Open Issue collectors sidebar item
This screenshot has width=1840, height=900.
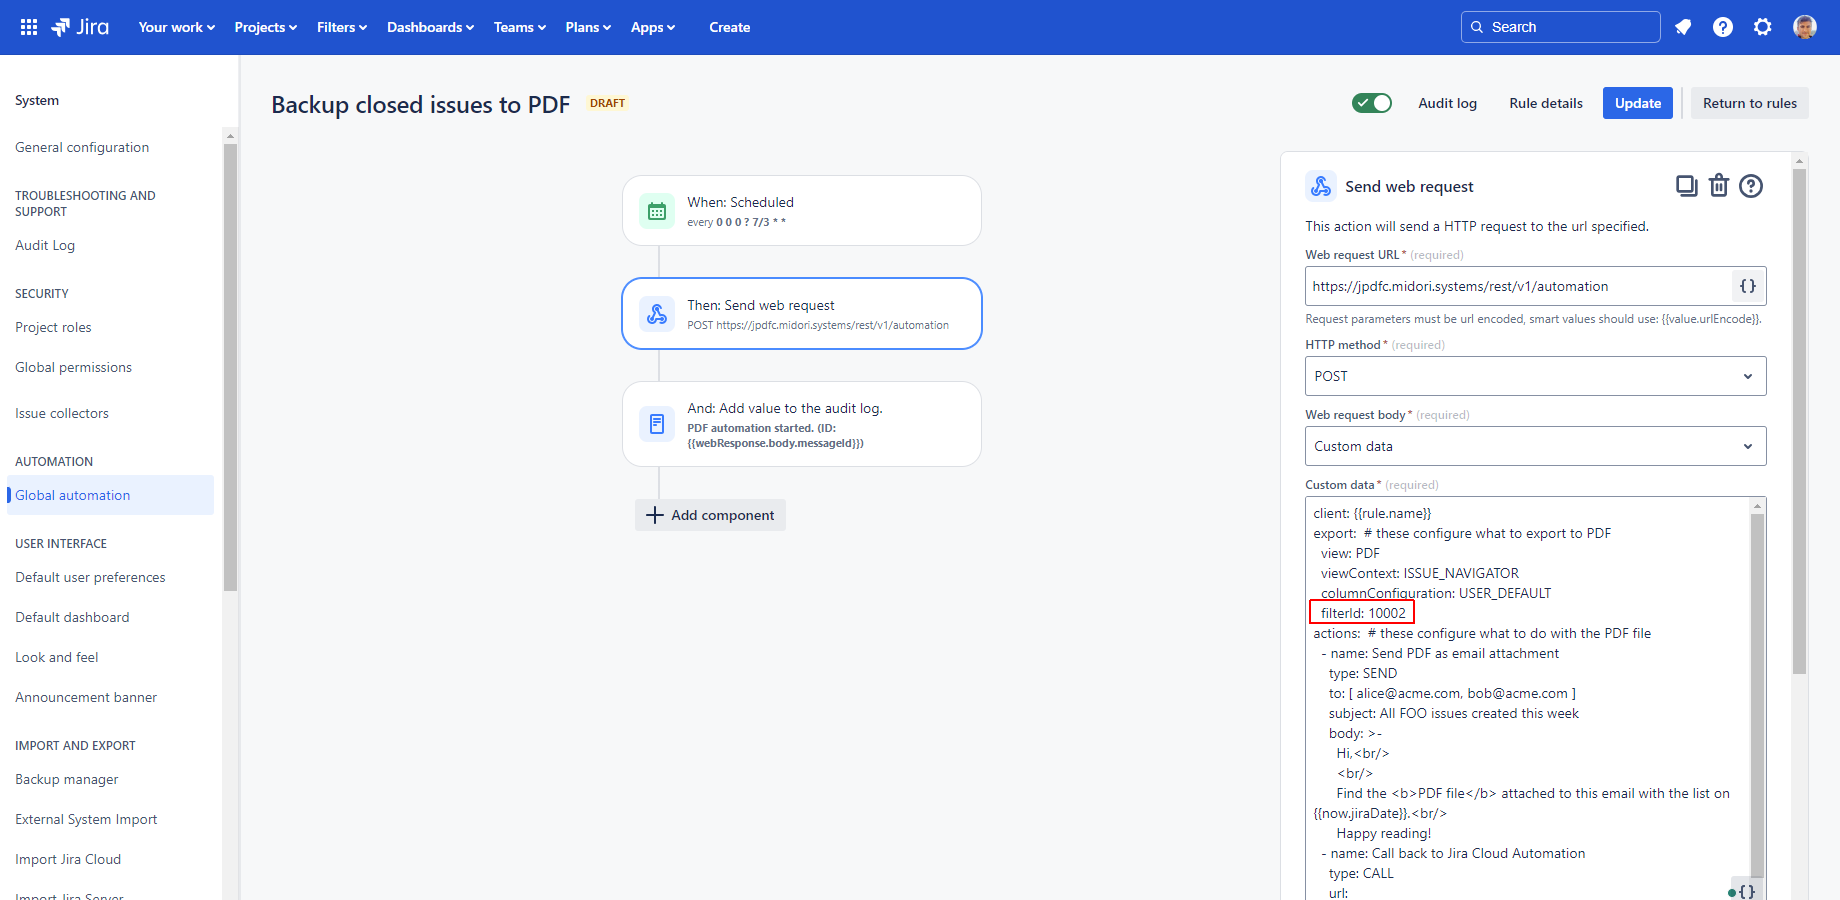point(62,413)
